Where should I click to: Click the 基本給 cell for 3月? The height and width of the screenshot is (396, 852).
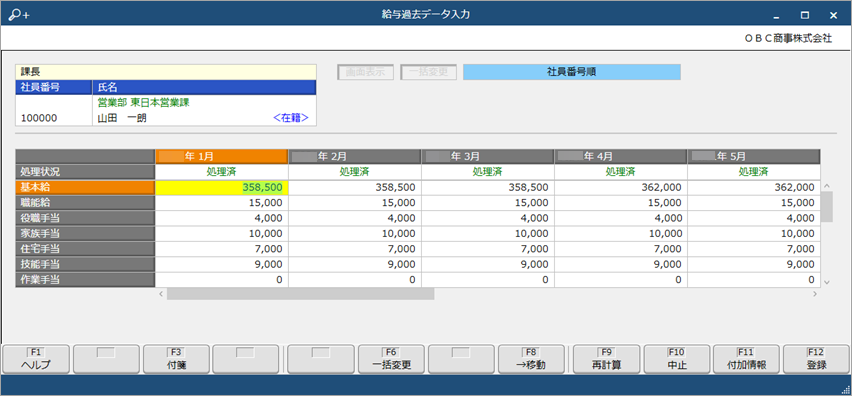[488, 187]
